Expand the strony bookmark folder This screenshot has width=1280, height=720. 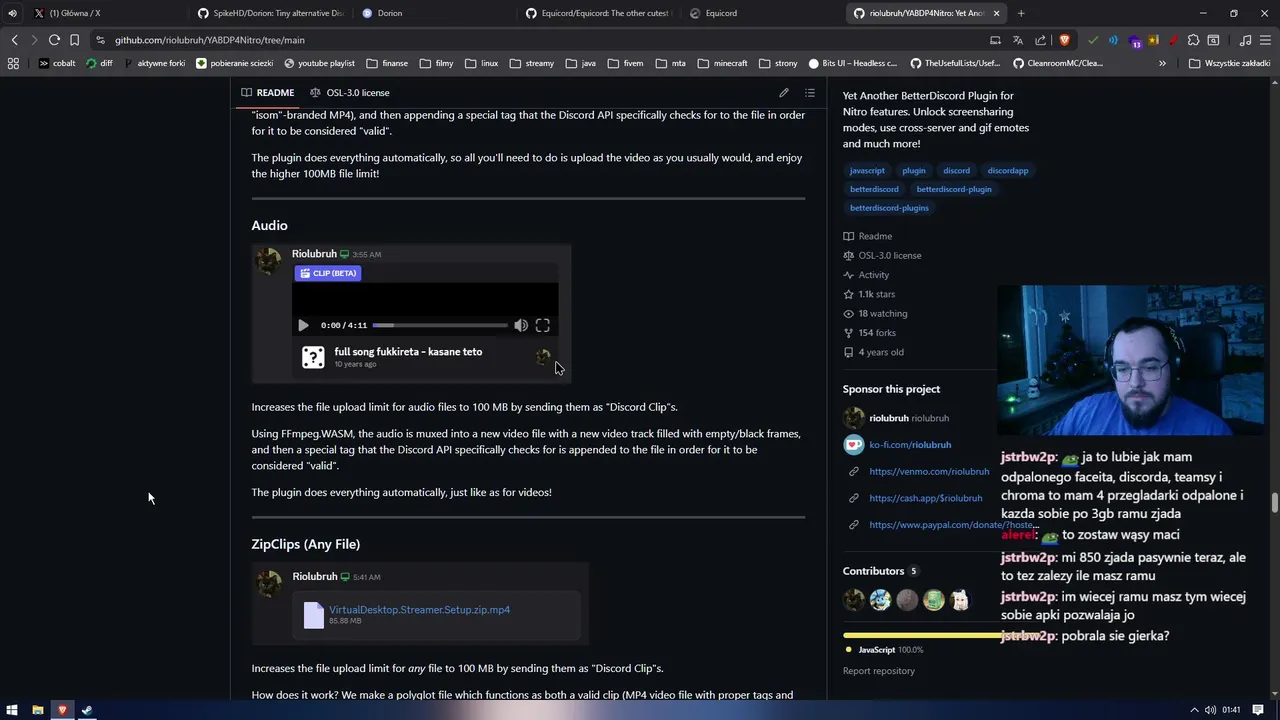click(778, 63)
